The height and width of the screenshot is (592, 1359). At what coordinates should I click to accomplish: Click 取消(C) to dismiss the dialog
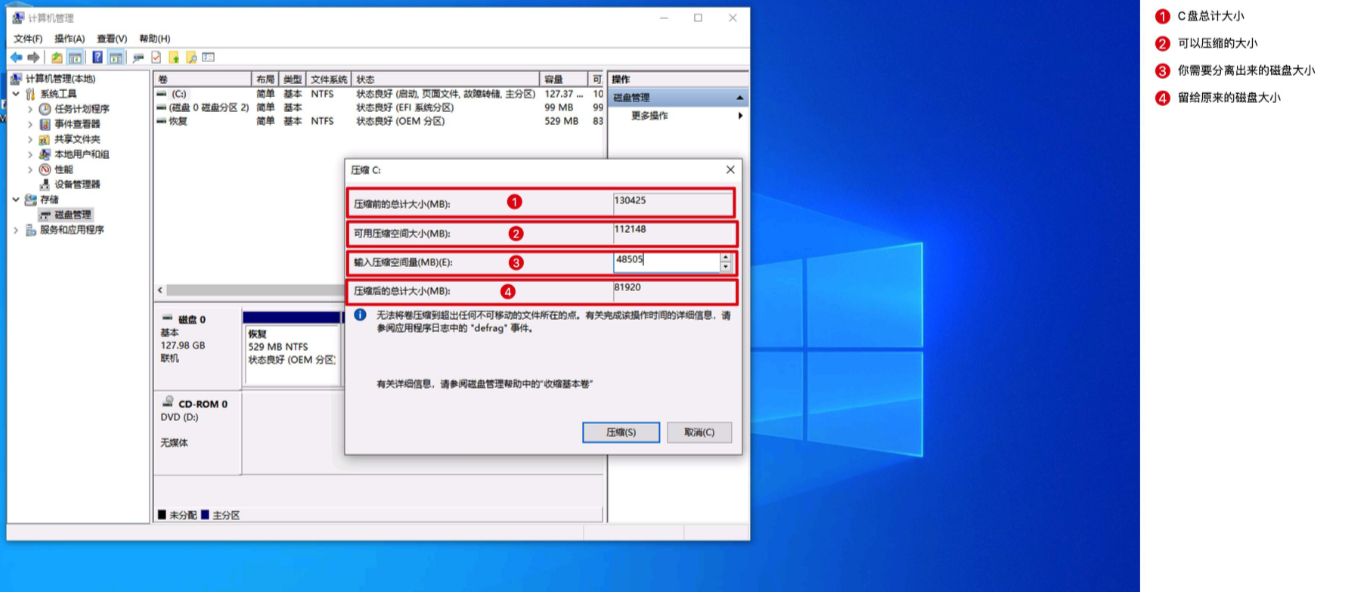click(x=698, y=432)
